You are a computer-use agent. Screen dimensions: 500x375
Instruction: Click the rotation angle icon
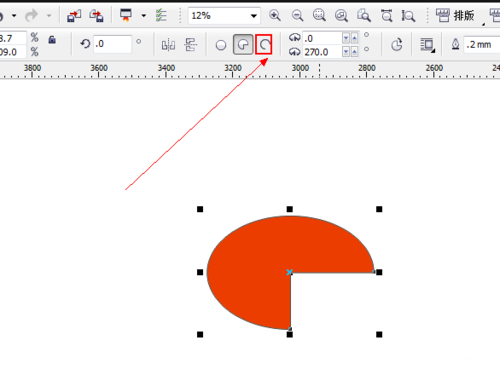(x=85, y=44)
